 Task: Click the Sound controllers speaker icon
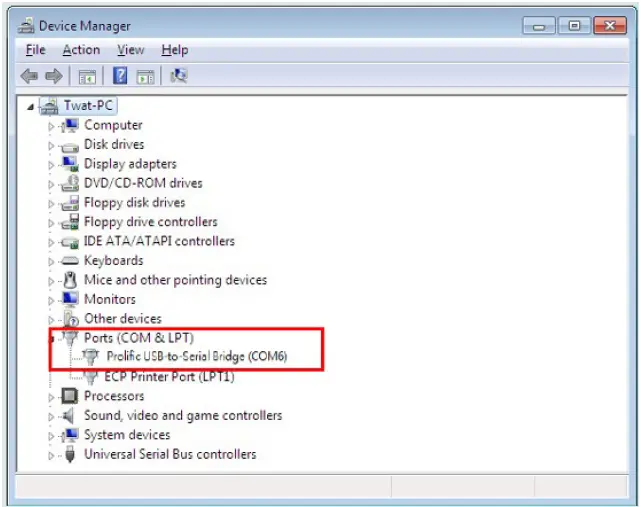[x=69, y=415]
